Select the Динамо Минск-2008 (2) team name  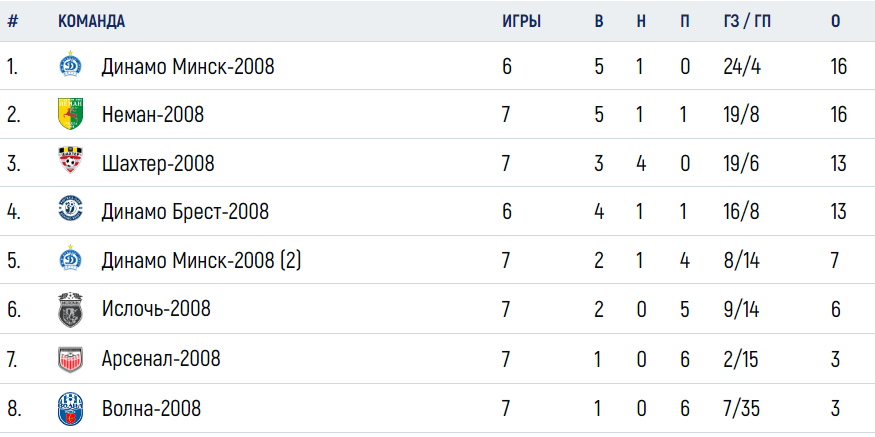click(x=201, y=260)
